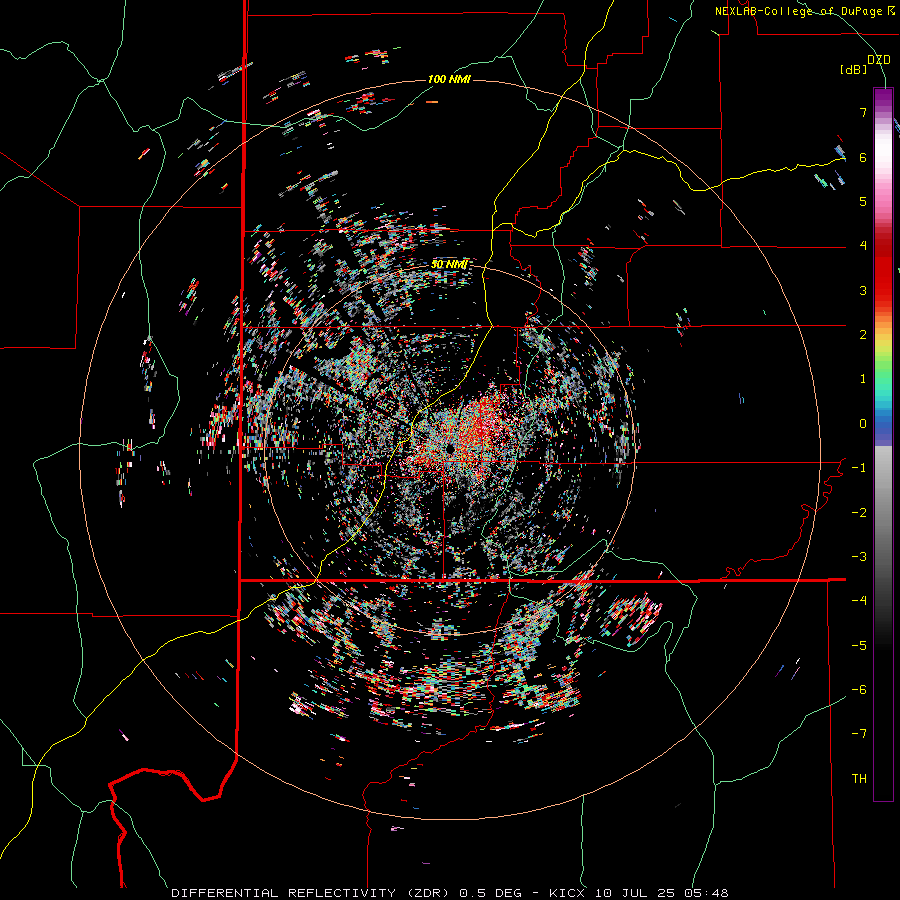Click the 3 value on the color scale
The image size is (900, 900).
pyautogui.click(x=863, y=290)
